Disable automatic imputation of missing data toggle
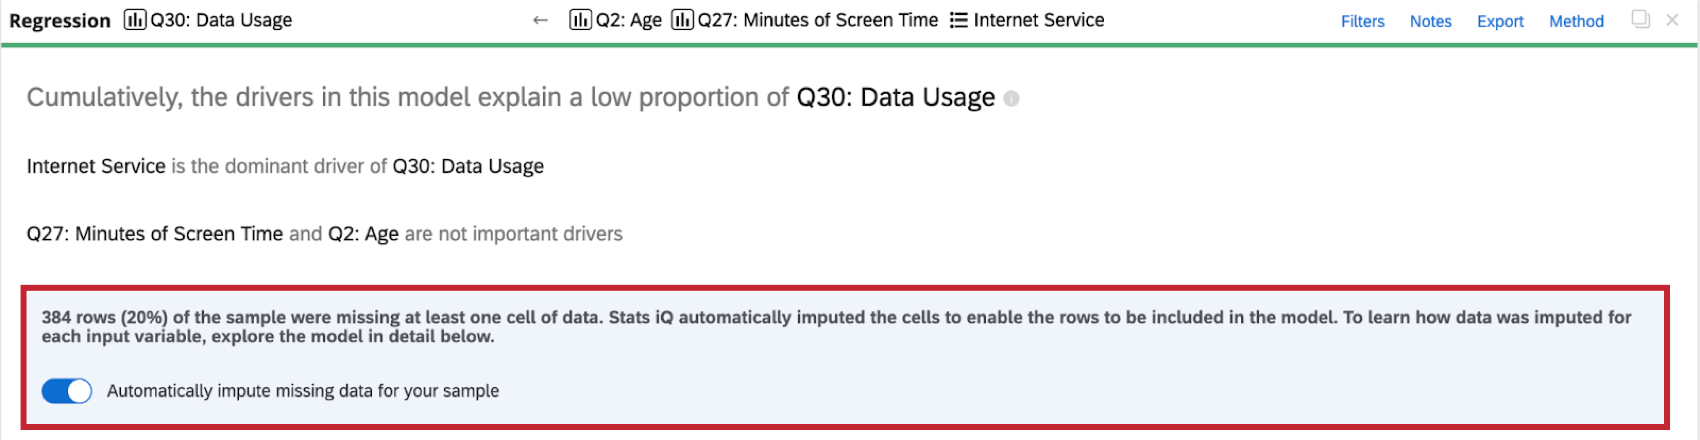Screen dimensions: 1700x440 tap(67, 391)
